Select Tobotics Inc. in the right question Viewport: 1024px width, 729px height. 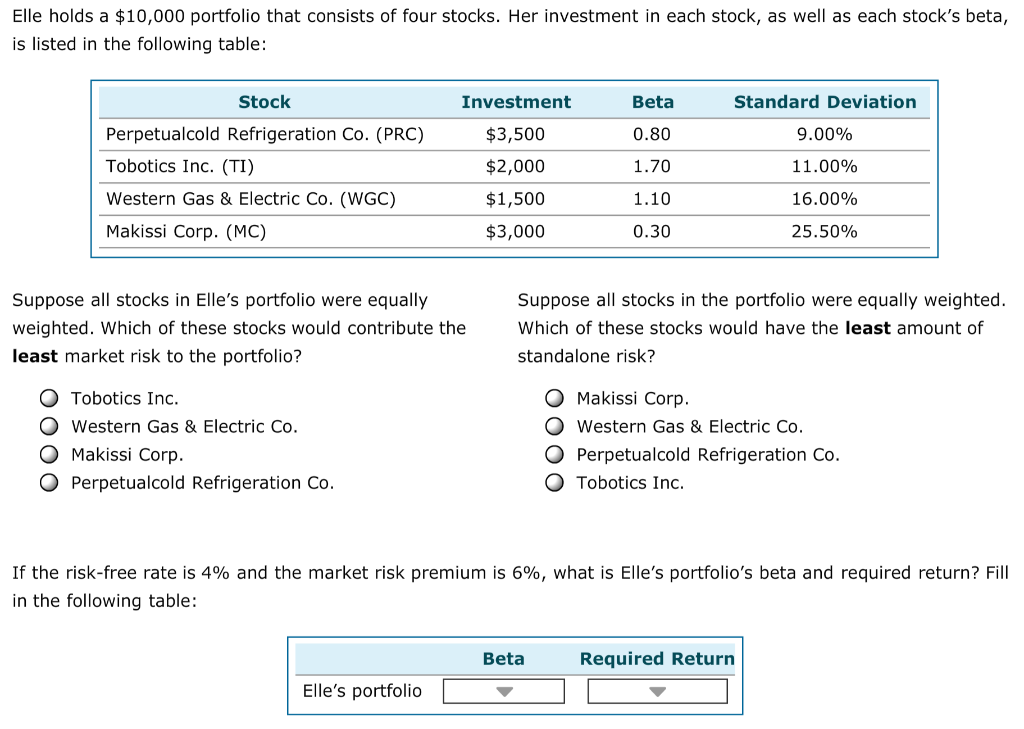pyautogui.click(x=554, y=482)
